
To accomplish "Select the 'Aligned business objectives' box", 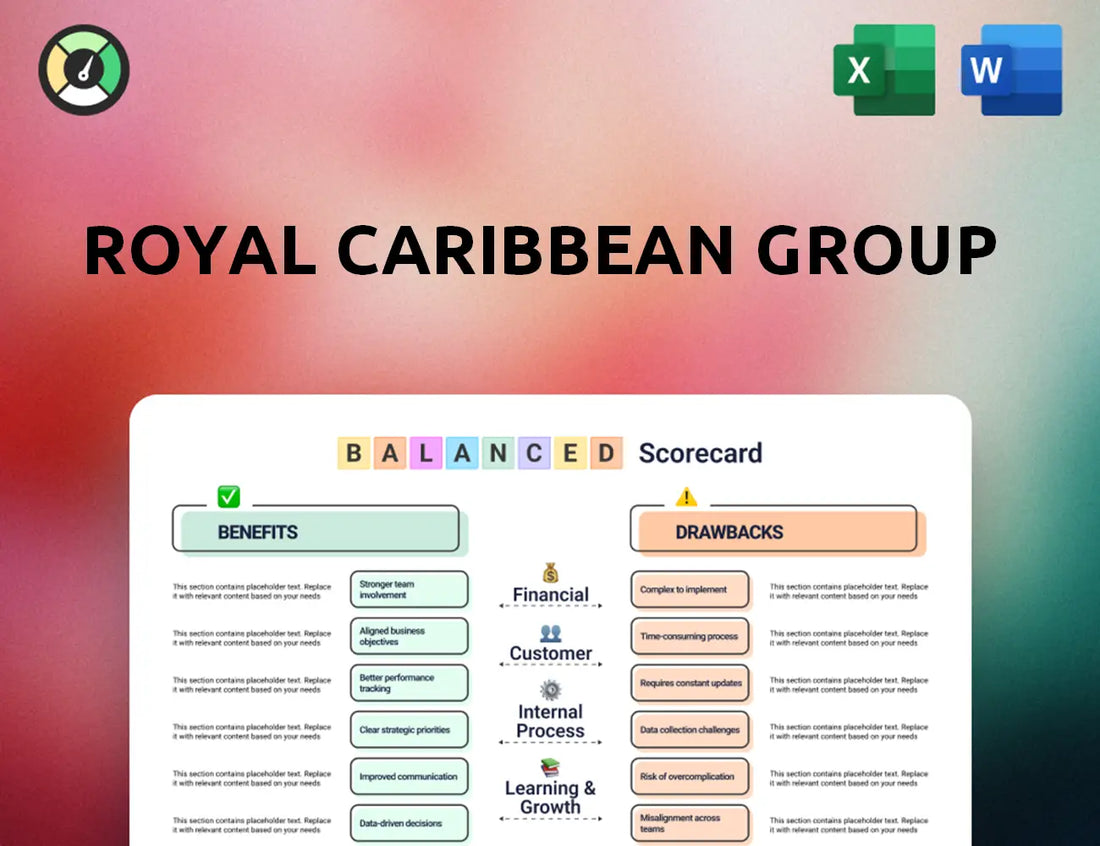I will 409,636.
